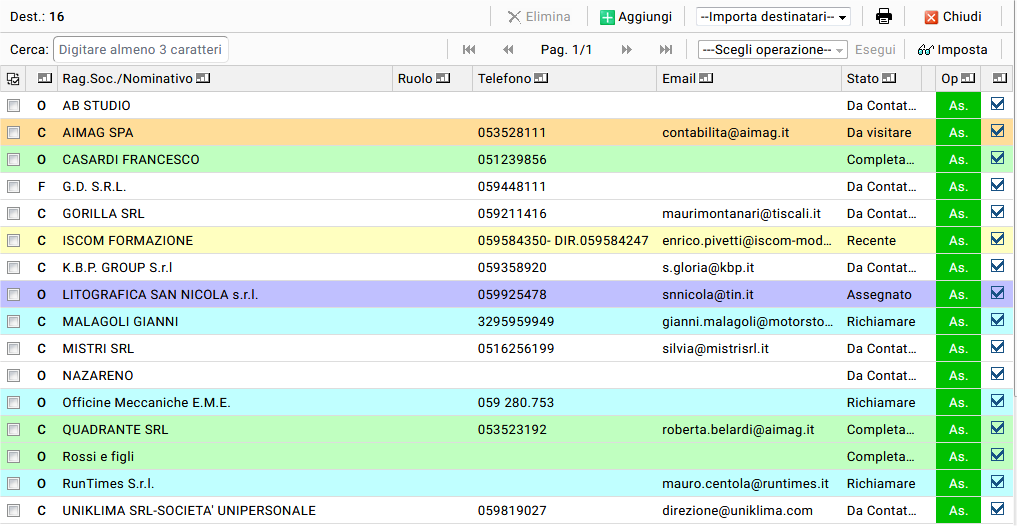Screen dimensions: 1017x526
Task: Untick blue checkmark on NAZARENO row
Action: pos(998,374)
